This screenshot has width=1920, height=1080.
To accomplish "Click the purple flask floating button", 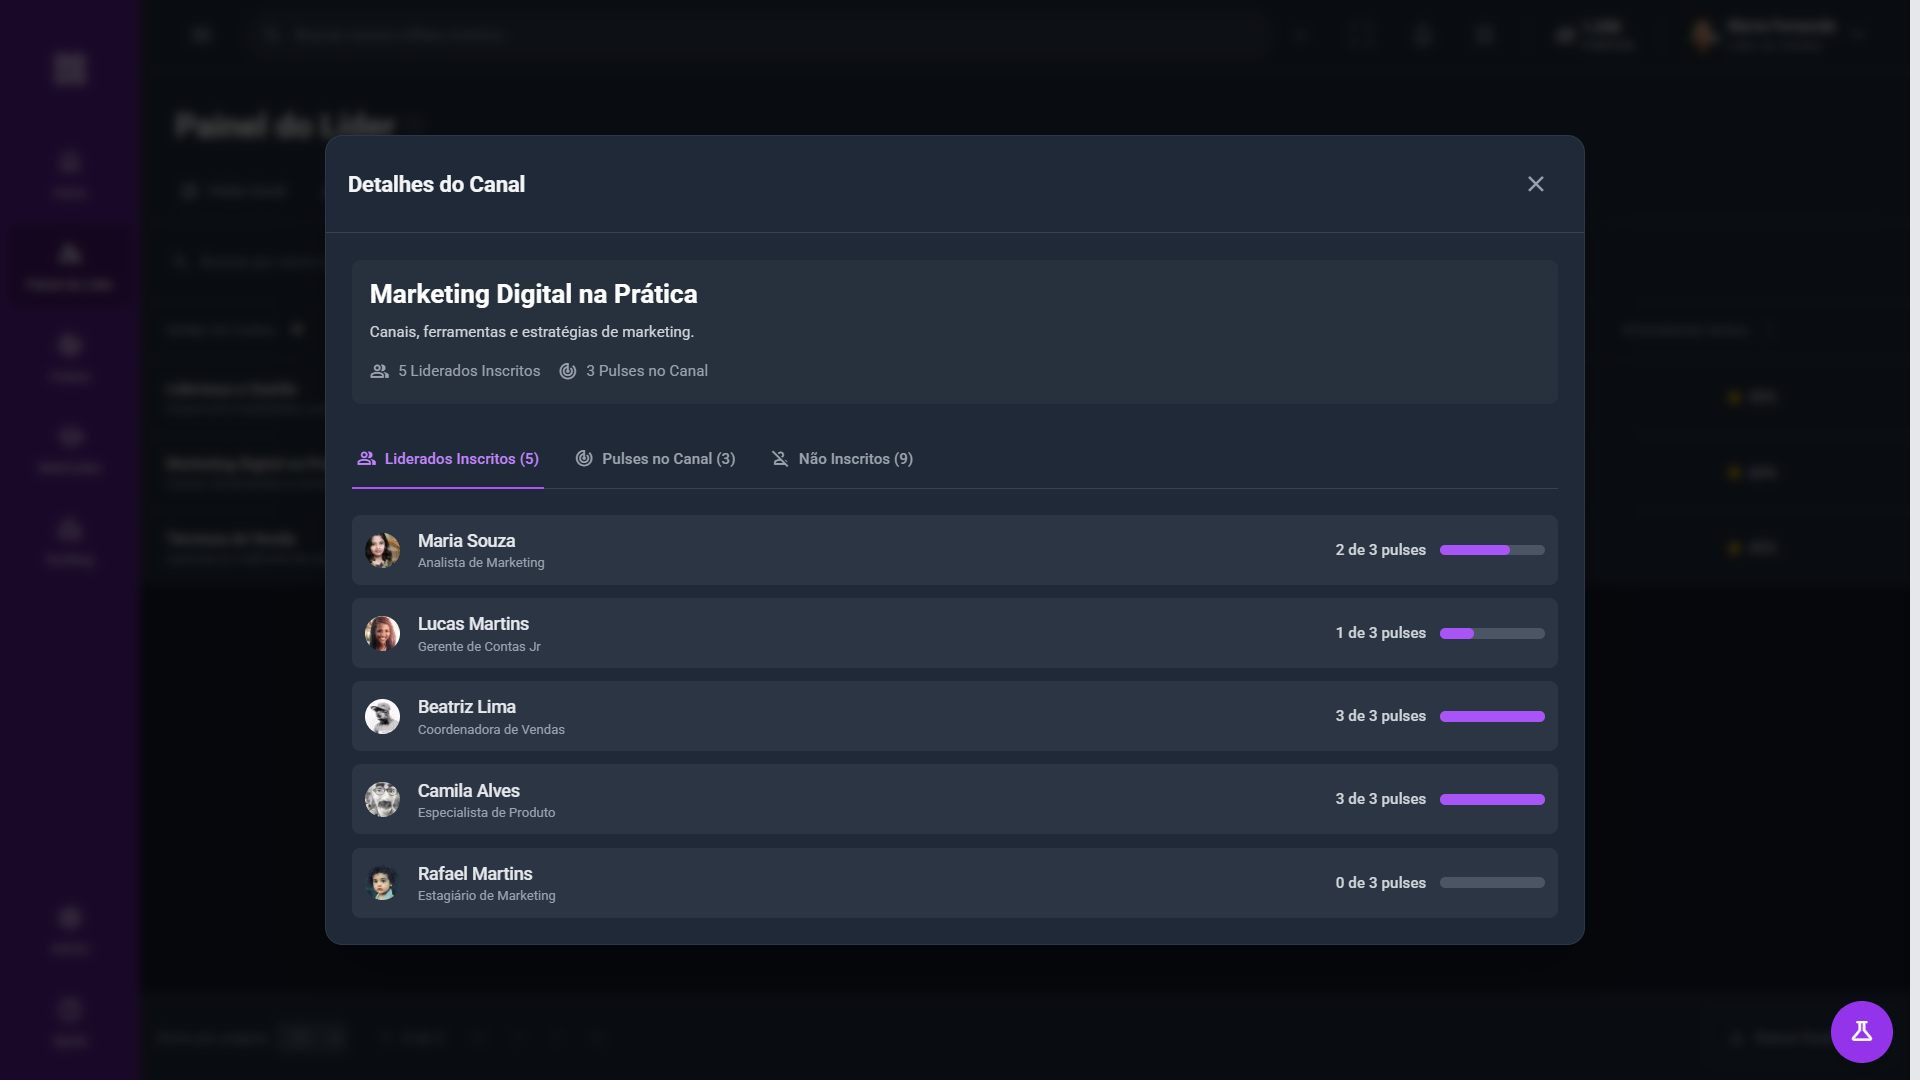I will [x=1861, y=1031].
